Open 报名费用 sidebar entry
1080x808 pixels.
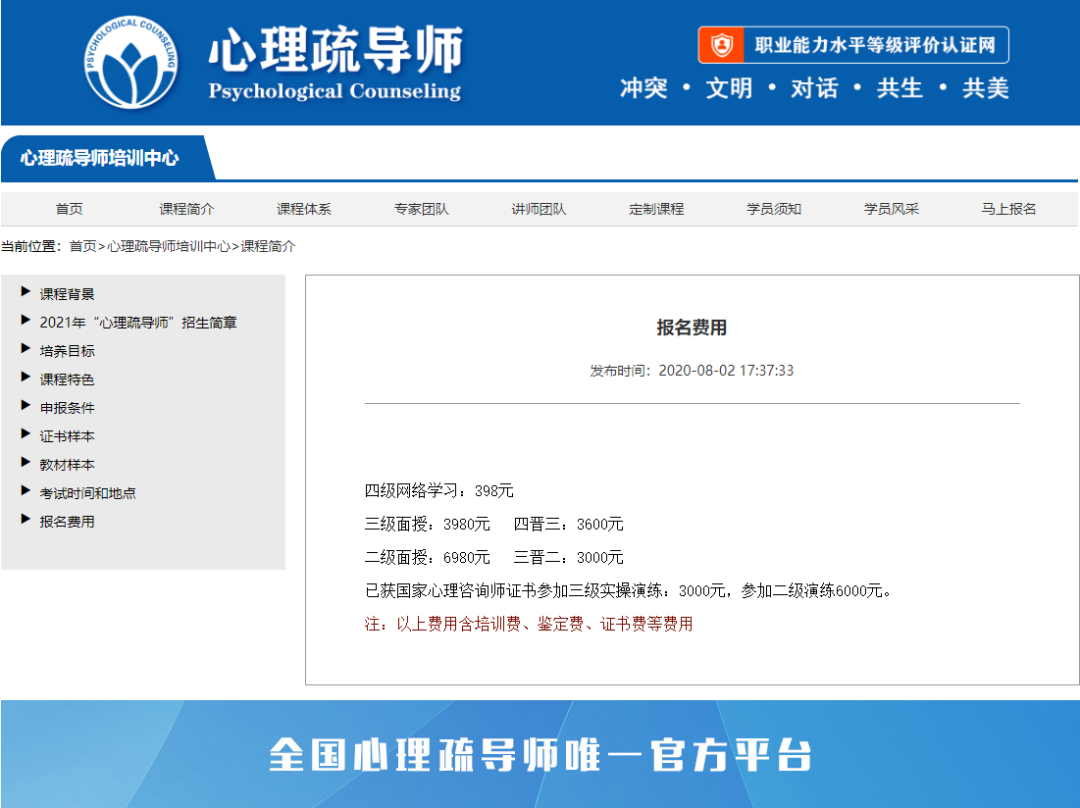coord(67,521)
